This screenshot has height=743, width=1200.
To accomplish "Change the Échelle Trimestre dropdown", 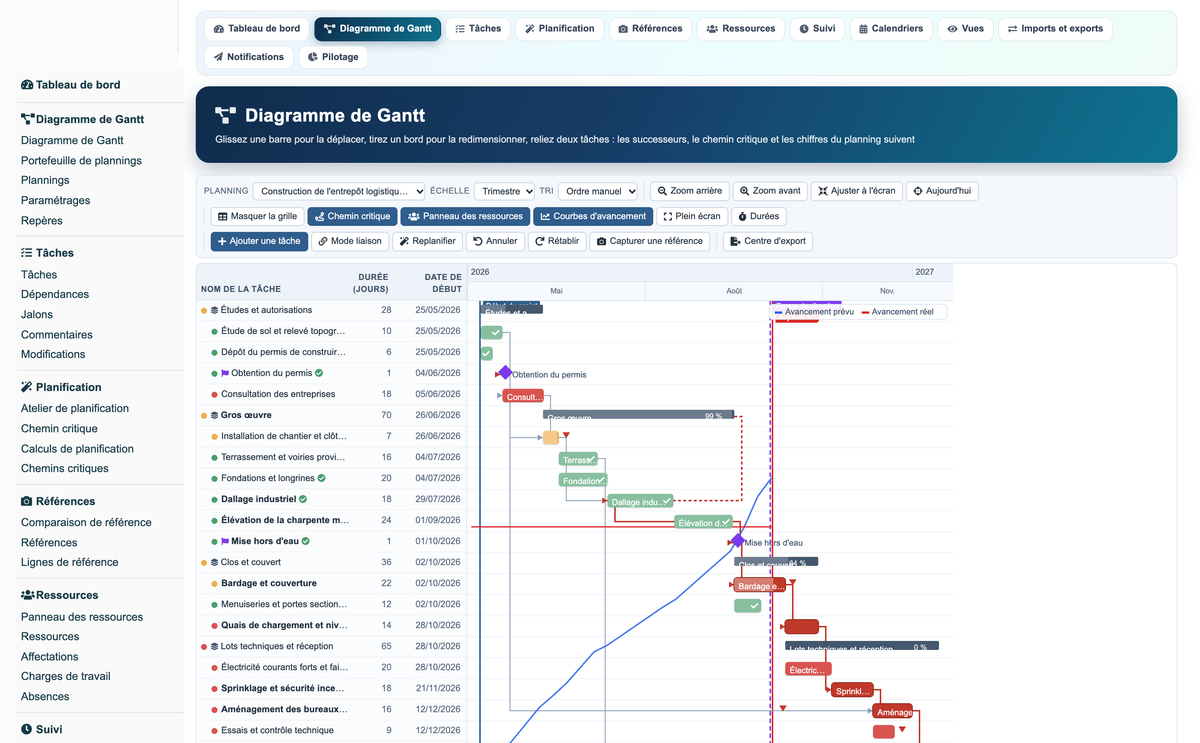I will pos(504,191).
